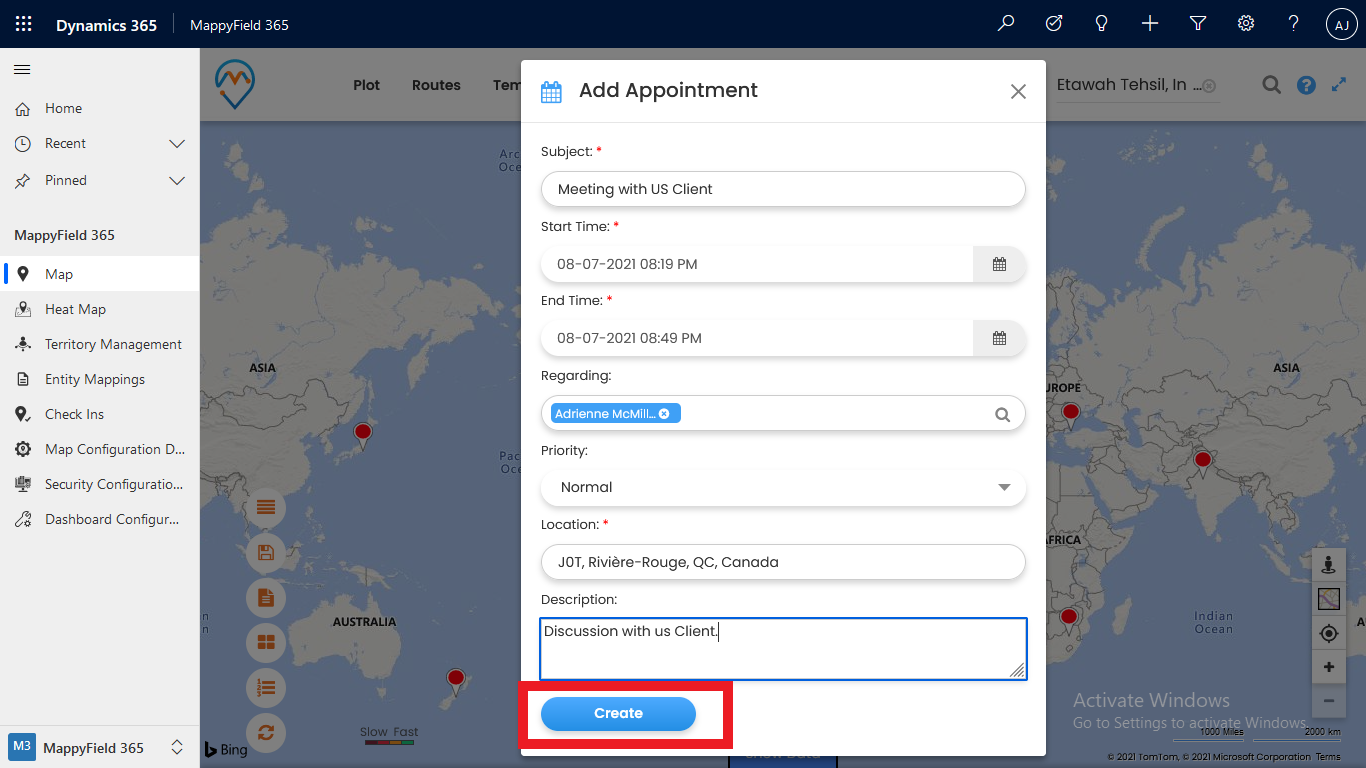Switch map type with the layer control
This screenshot has width=1366, height=768.
point(1329,599)
